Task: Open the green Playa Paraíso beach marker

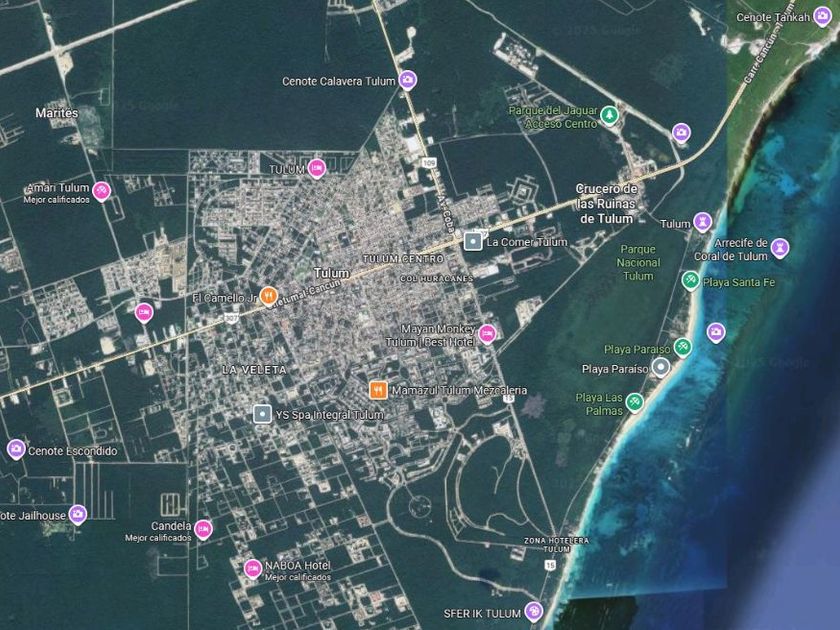Action: tap(682, 348)
